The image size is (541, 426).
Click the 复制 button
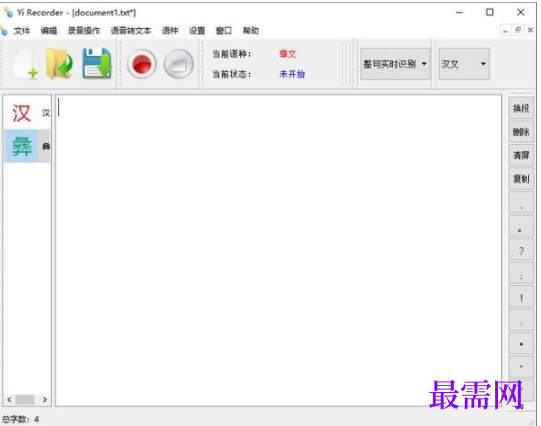[x=521, y=179]
